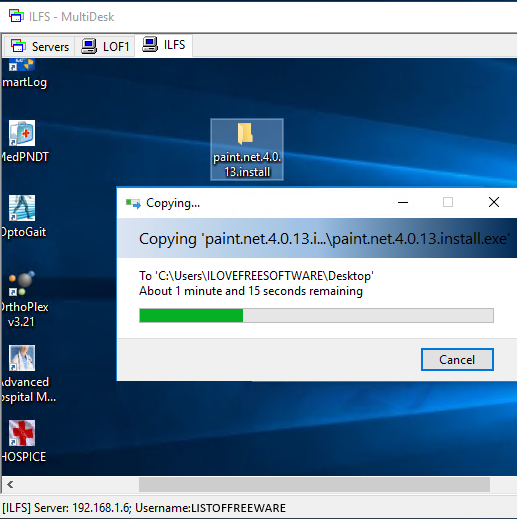Image resolution: width=517 pixels, height=519 pixels.
Task: Click the Server 192.168.1.6 status bar text
Action: click(x=144, y=508)
